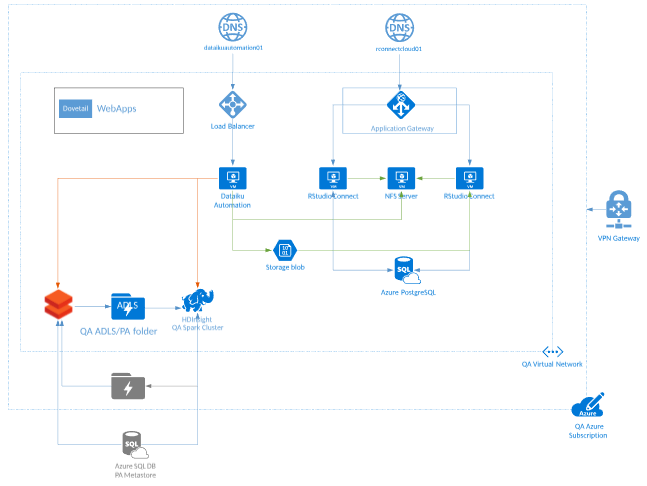Click the blue Dovetail box
This screenshot has width=647, height=486.
[75, 108]
